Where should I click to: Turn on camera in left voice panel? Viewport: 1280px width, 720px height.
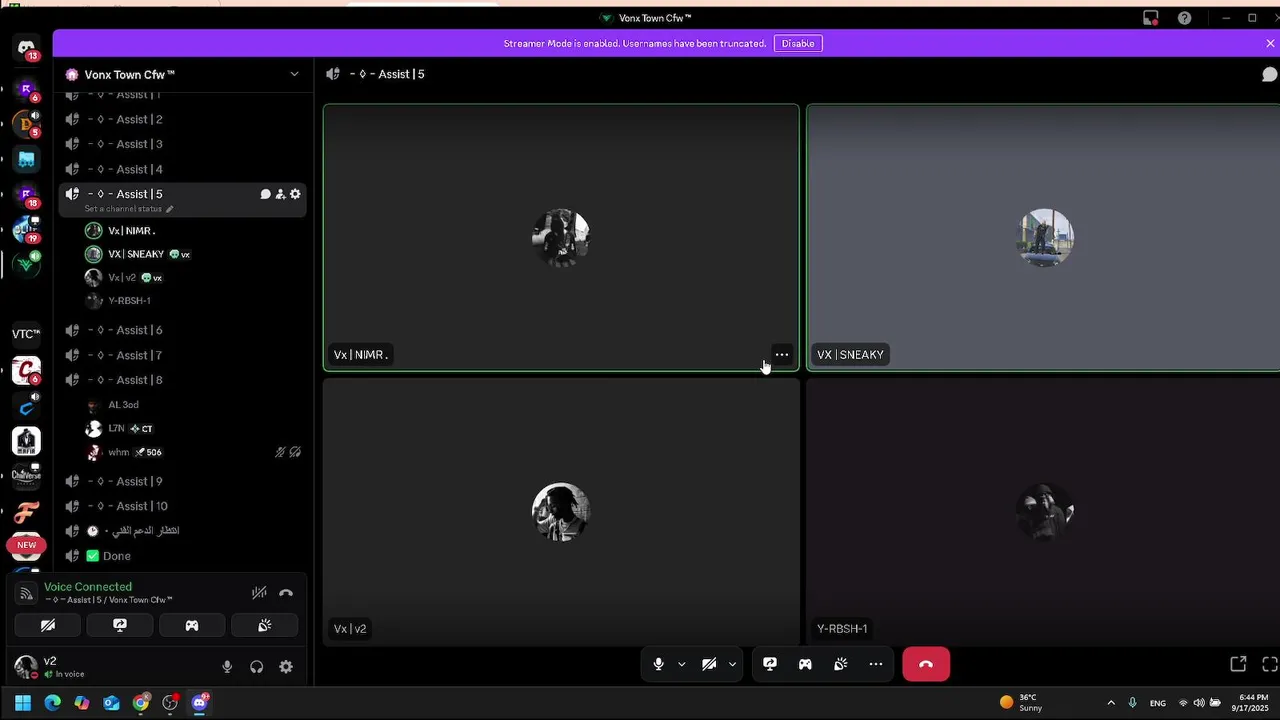47,625
